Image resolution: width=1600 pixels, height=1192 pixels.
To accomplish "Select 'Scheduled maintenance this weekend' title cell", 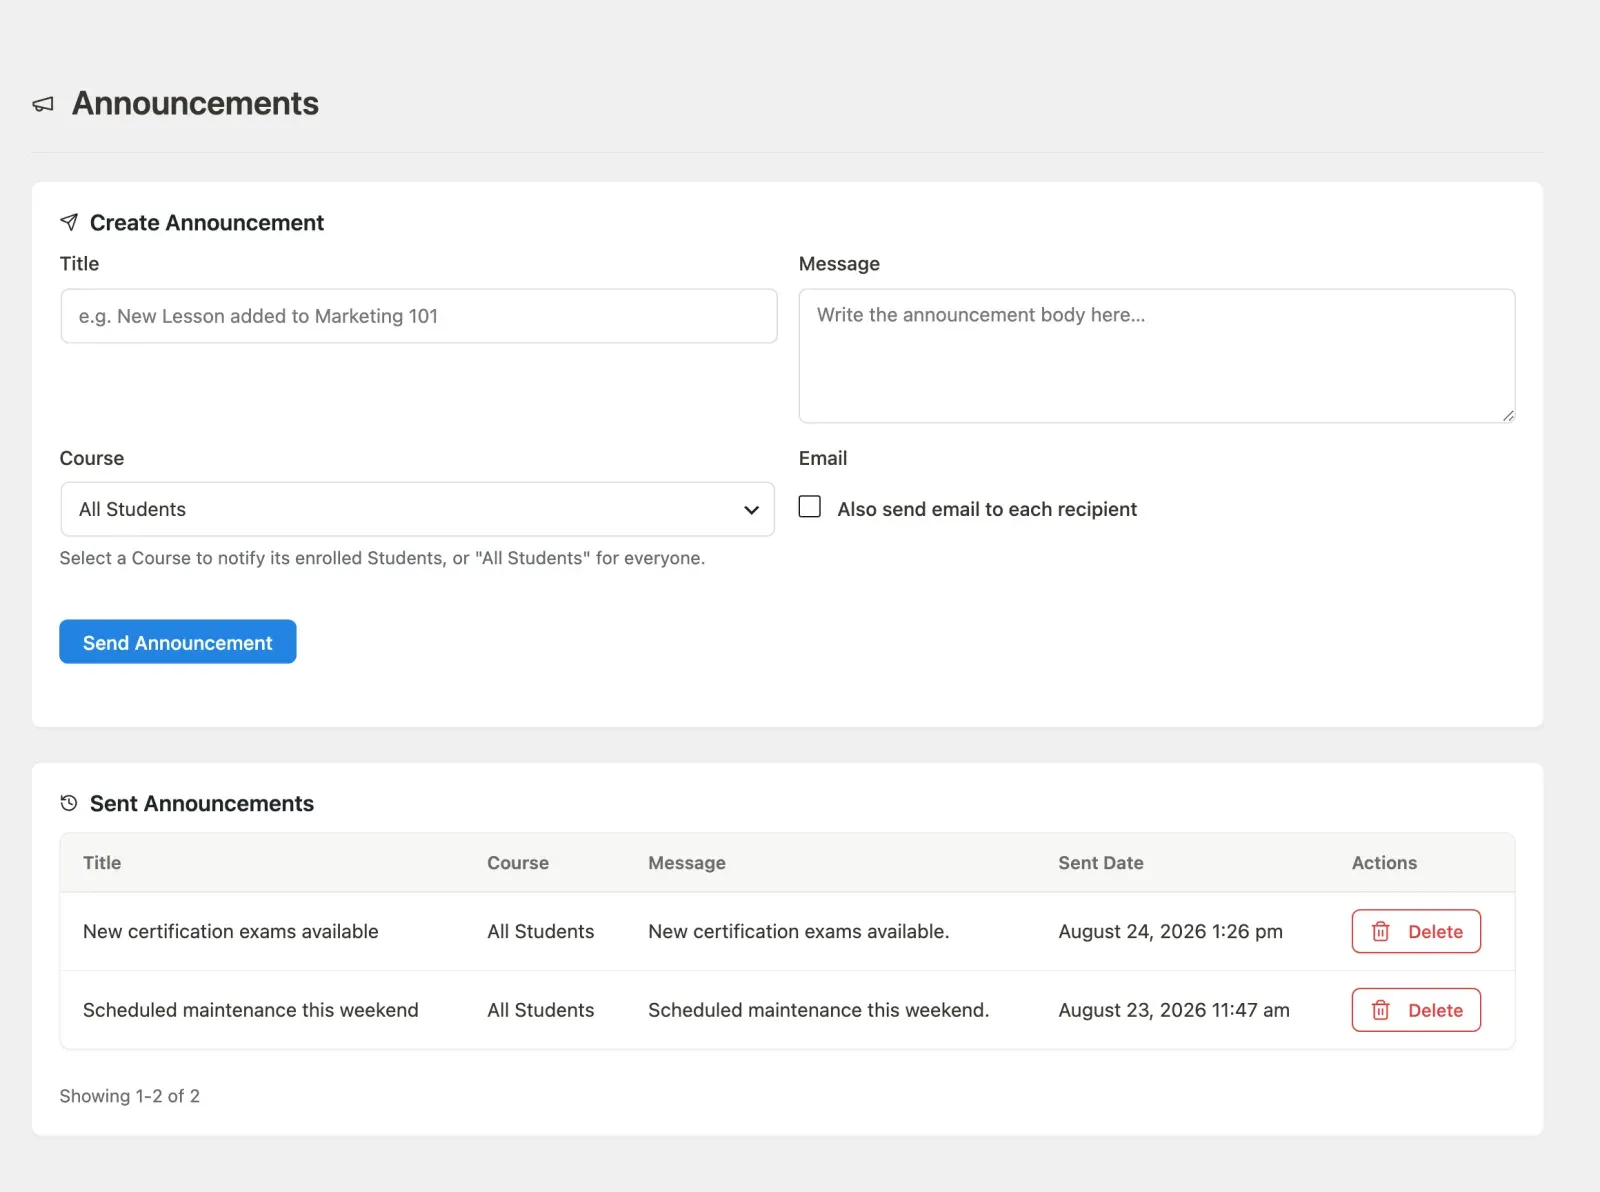I will pos(251,1010).
